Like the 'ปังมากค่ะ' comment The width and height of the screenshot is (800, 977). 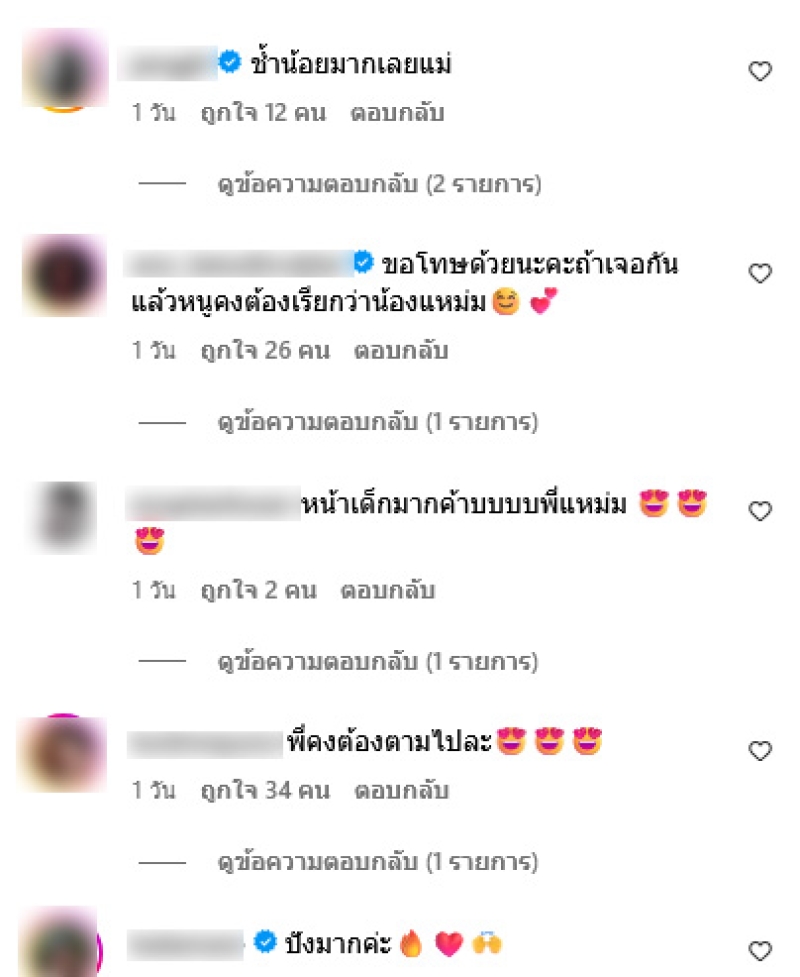point(760,951)
